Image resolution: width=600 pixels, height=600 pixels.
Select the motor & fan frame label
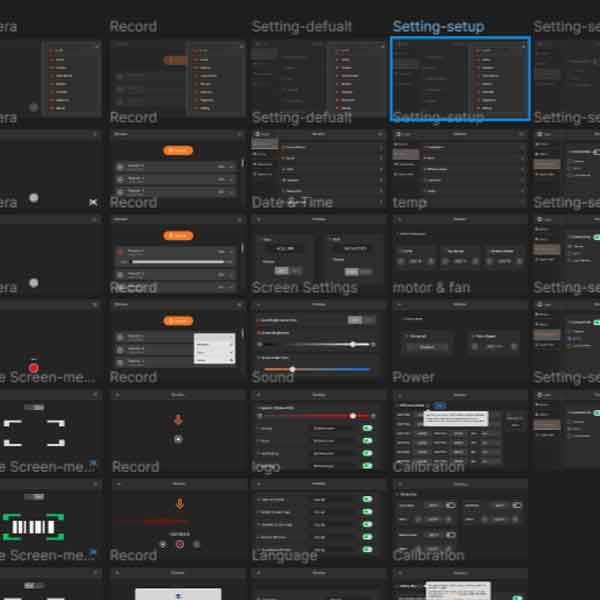click(x=431, y=287)
